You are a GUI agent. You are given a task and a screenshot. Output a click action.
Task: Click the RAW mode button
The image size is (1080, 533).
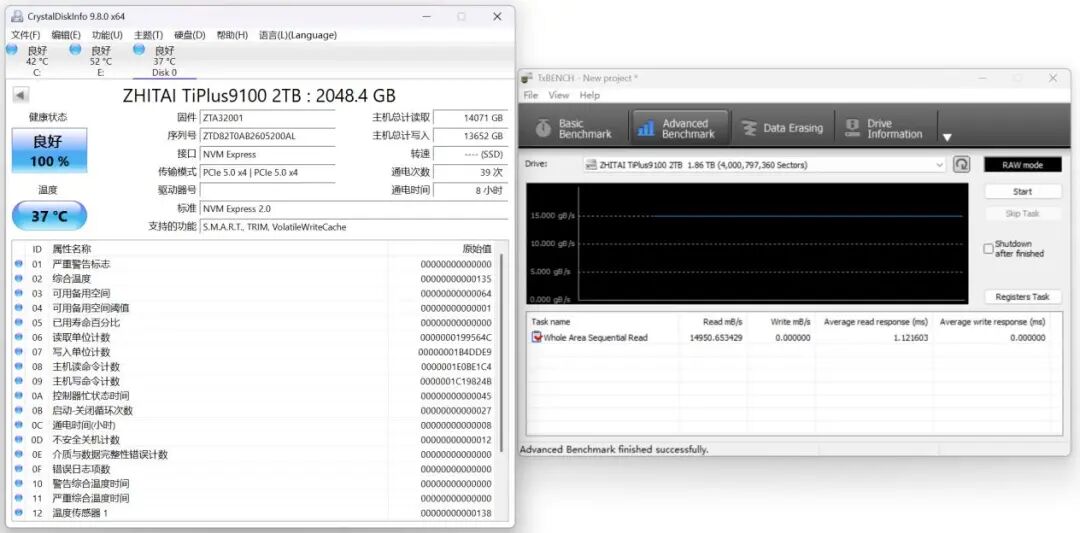(1023, 165)
